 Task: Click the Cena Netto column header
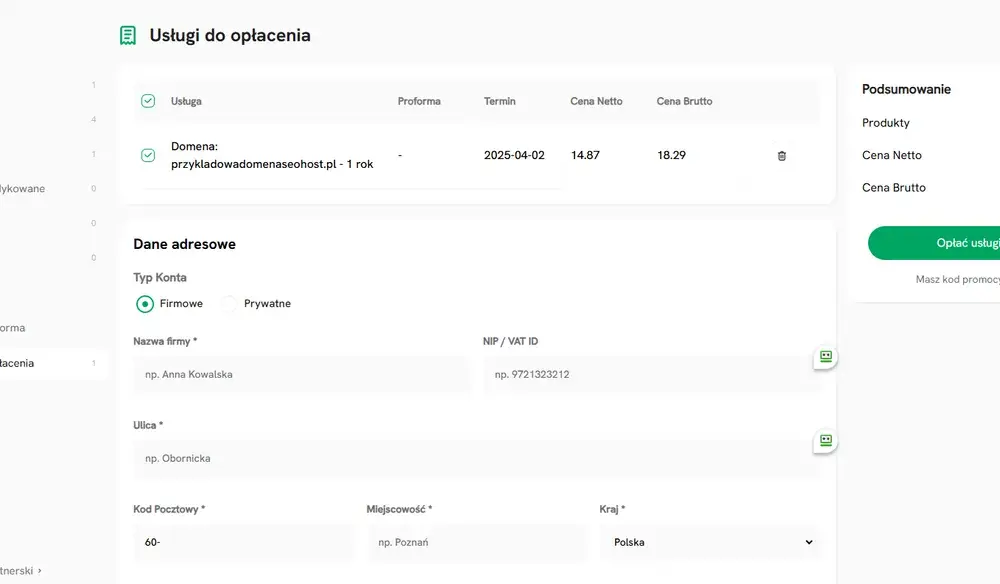point(596,101)
